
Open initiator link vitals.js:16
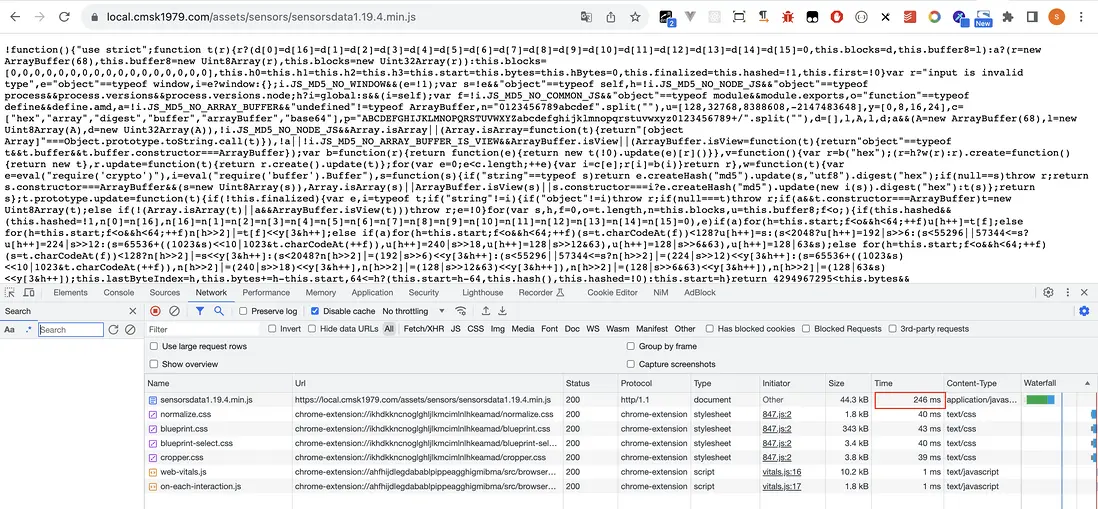pyautogui.click(x=781, y=472)
